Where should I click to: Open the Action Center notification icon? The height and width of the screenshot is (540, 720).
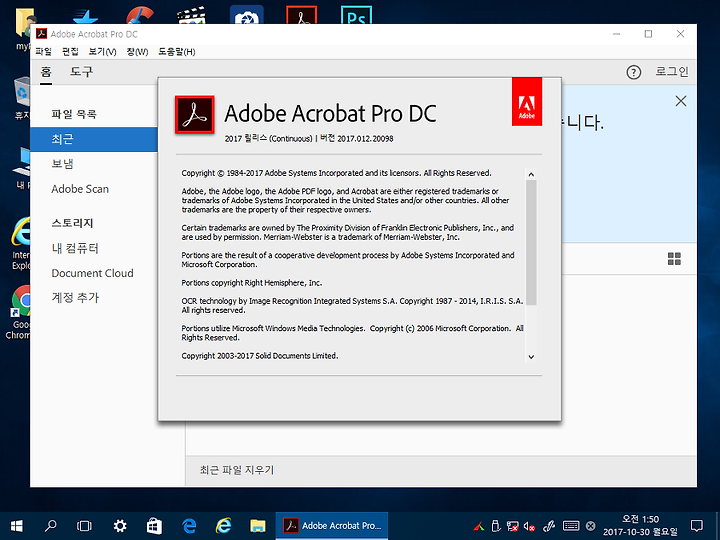click(x=697, y=526)
